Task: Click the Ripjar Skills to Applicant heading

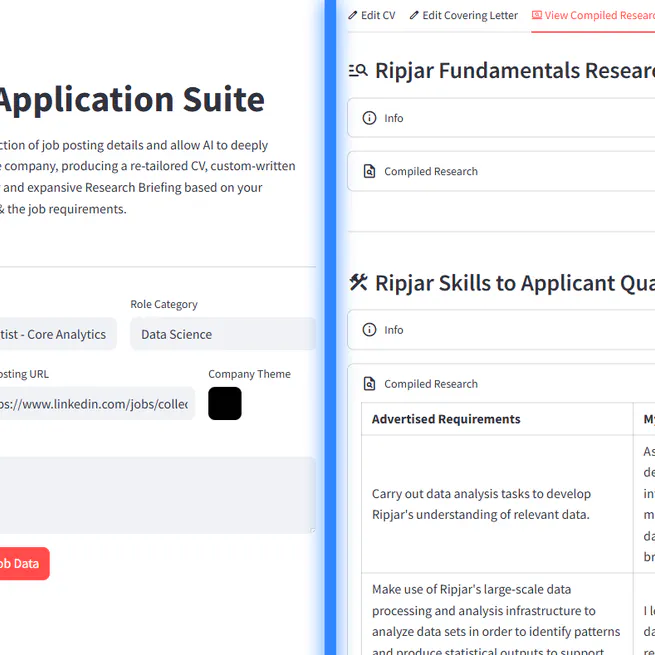Action: [x=515, y=283]
